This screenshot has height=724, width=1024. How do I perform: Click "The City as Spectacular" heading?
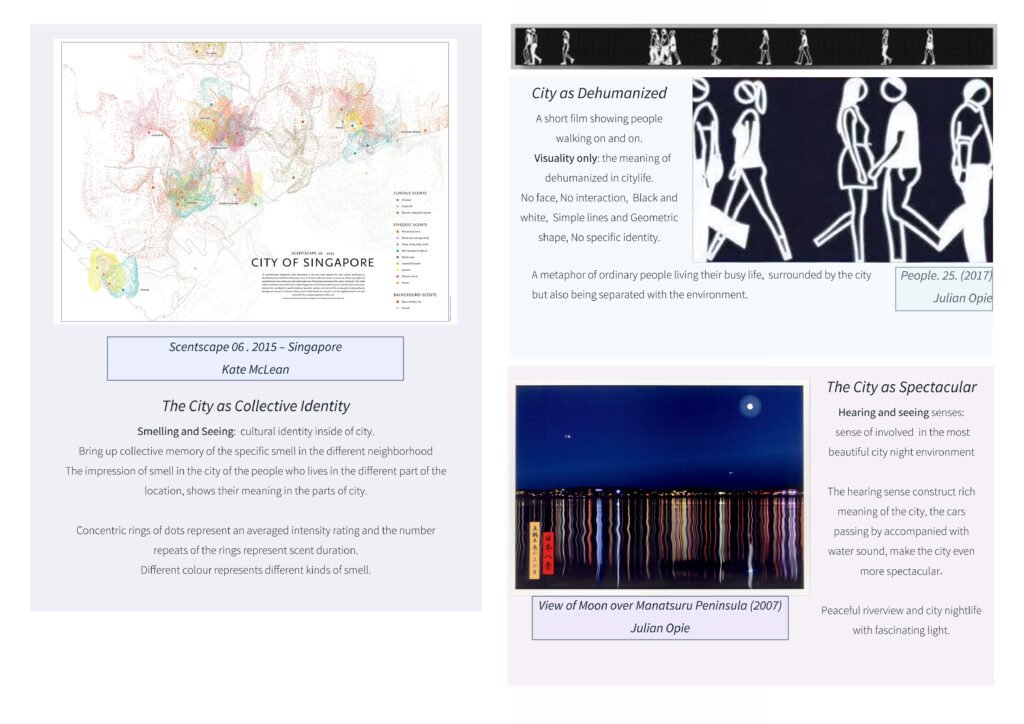(901, 387)
